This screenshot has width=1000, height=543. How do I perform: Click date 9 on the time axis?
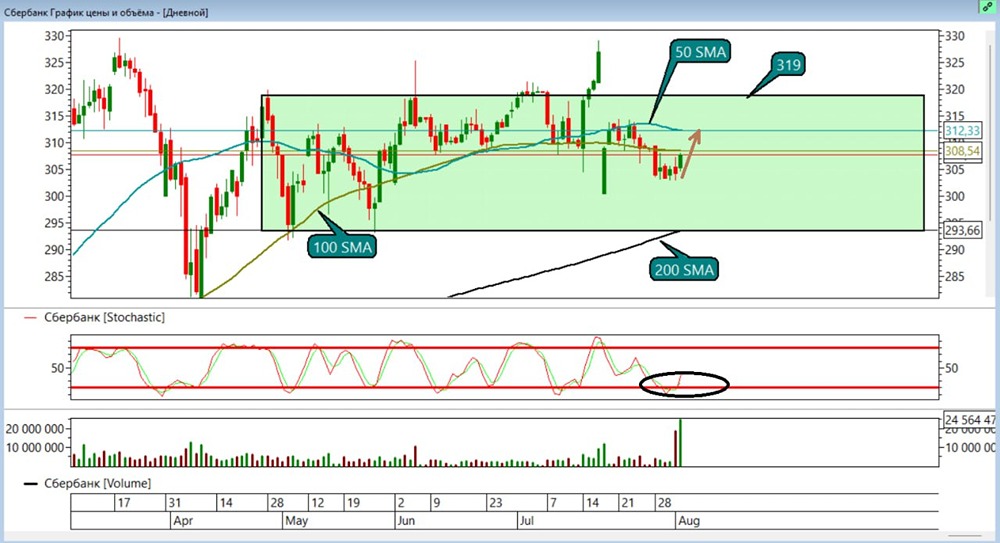[x=436, y=503]
